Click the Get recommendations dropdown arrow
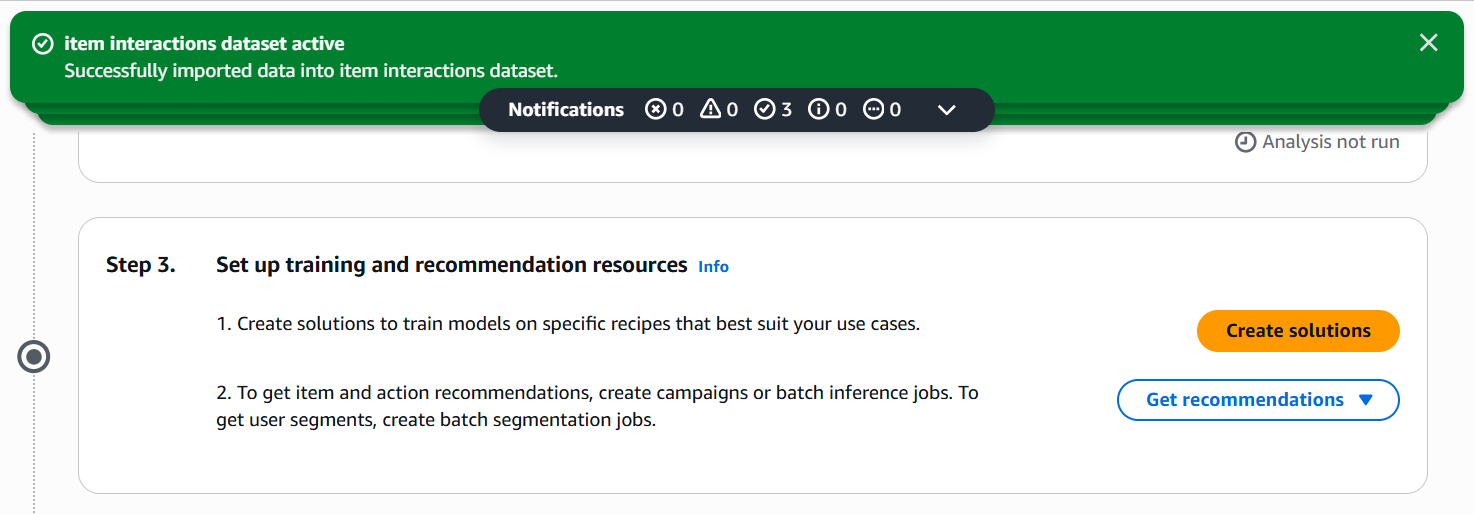The image size is (1474, 514). tap(1366, 400)
